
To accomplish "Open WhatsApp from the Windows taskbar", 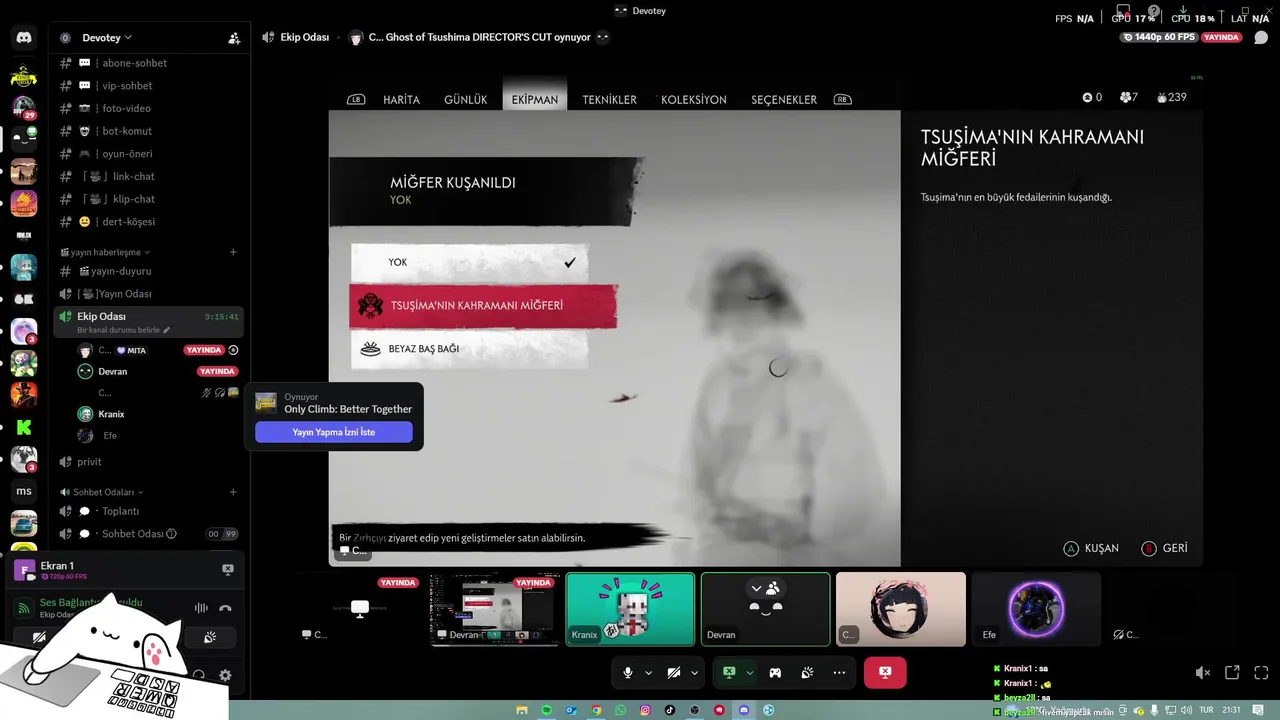I will pyautogui.click(x=621, y=710).
